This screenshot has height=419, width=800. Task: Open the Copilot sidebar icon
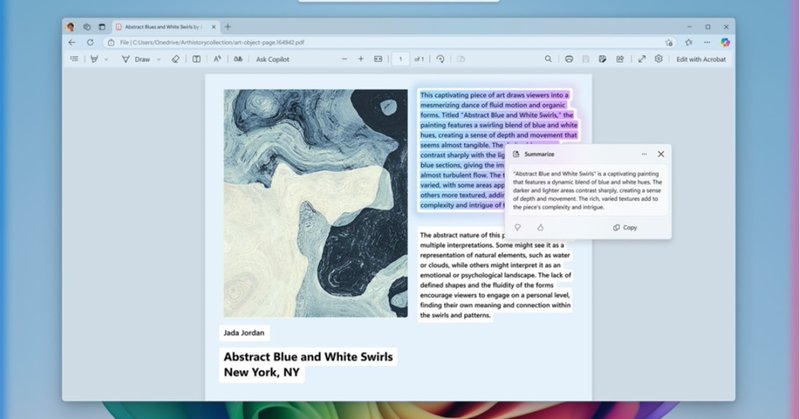pos(725,42)
